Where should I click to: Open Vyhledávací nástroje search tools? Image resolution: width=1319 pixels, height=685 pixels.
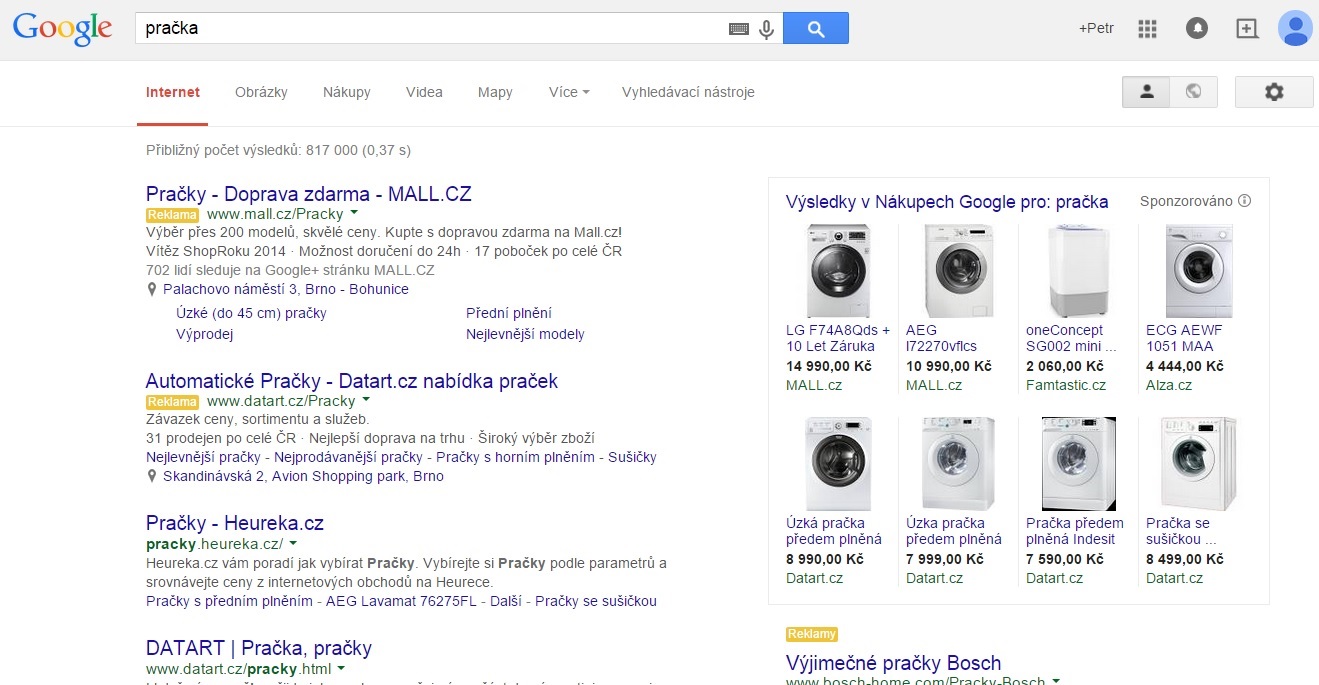688,92
